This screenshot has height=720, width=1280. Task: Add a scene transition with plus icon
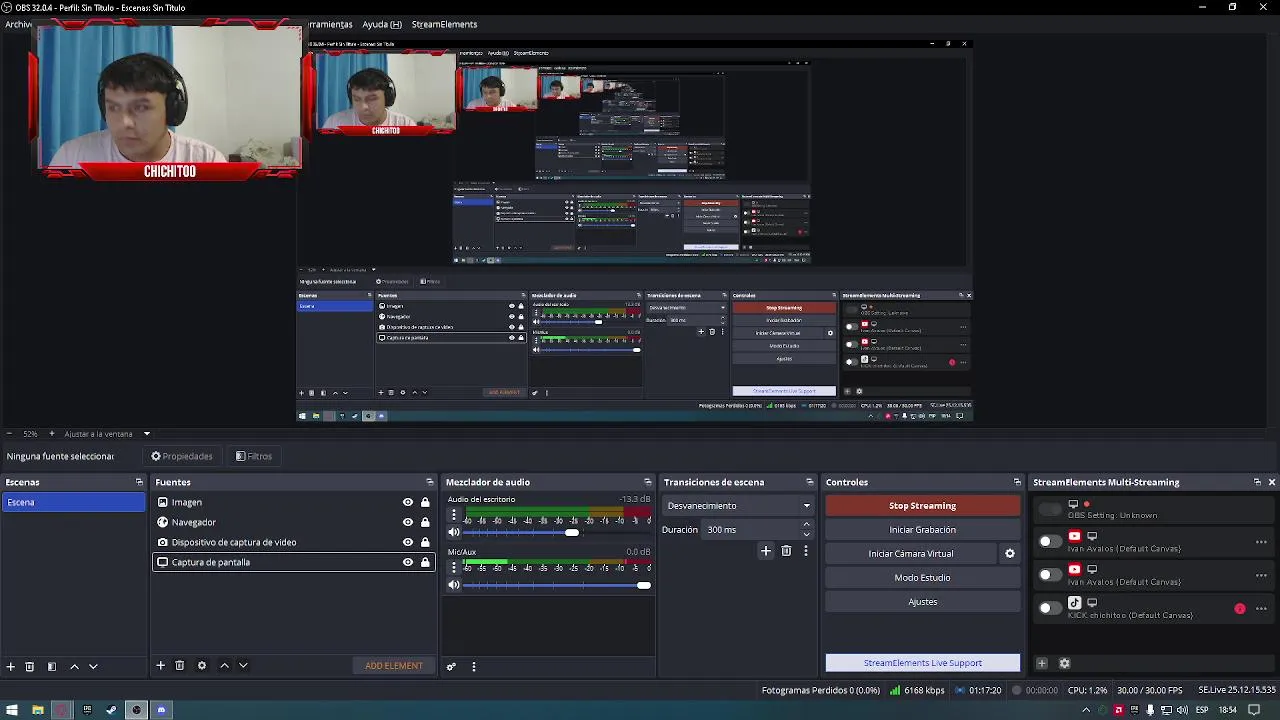(x=766, y=550)
